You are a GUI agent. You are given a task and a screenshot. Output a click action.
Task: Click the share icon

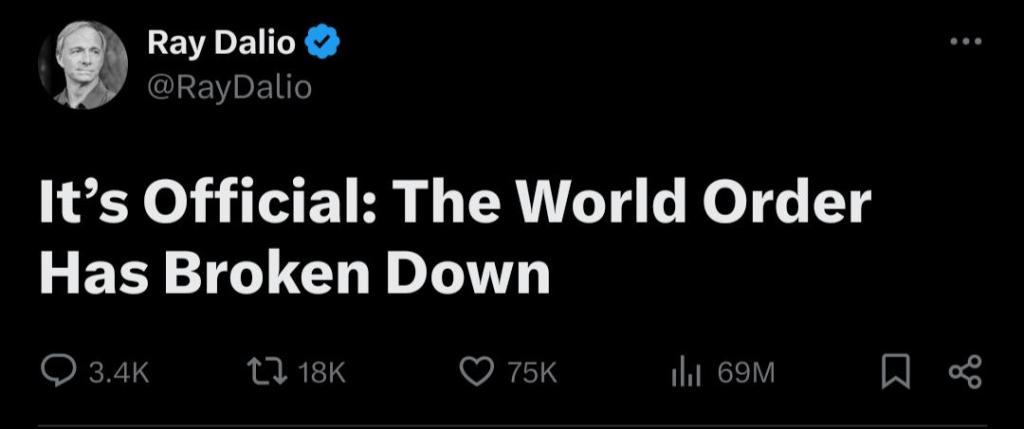coord(965,373)
